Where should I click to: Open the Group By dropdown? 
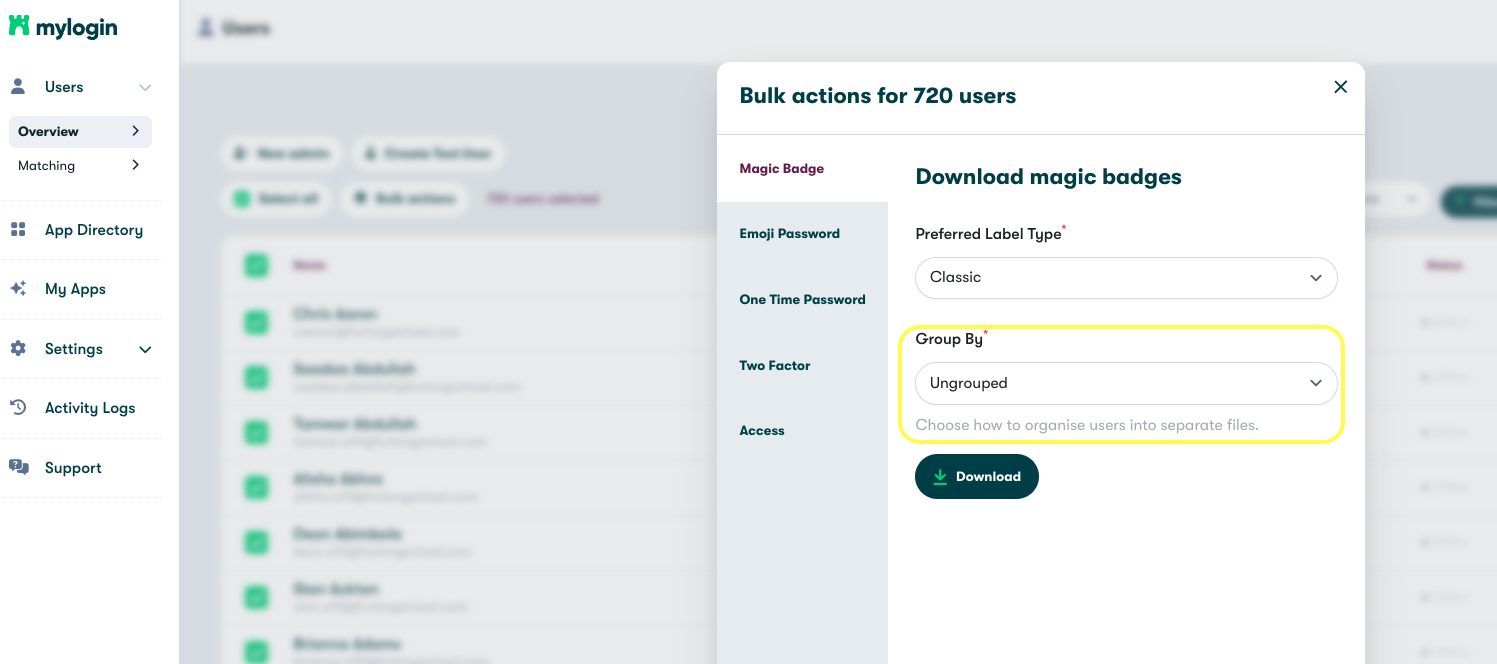(1126, 384)
